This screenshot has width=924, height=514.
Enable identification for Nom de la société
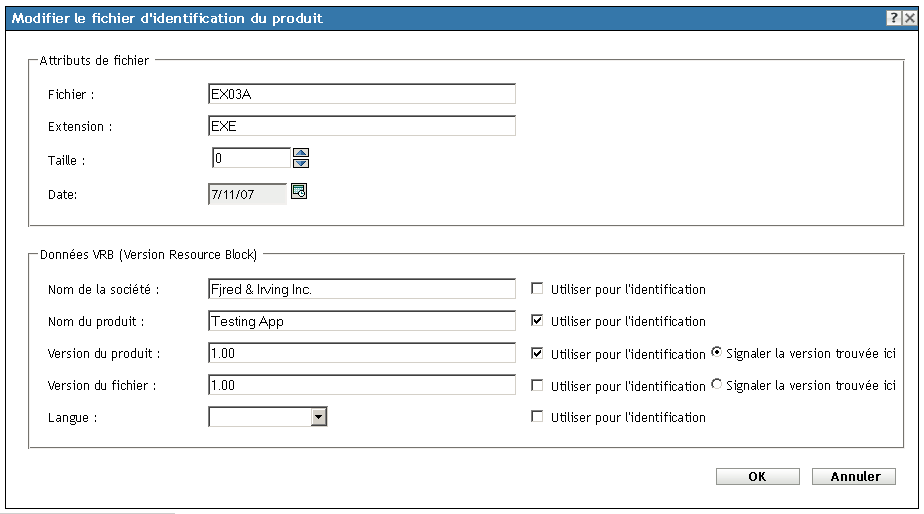[x=538, y=290]
